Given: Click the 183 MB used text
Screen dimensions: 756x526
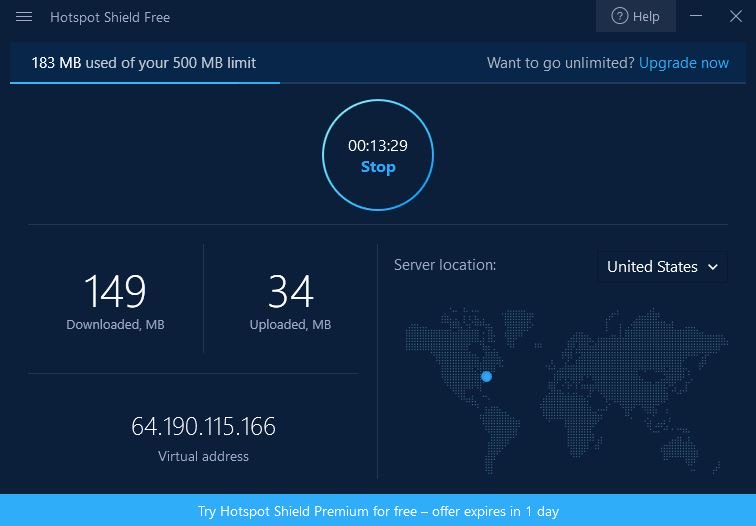Looking at the screenshot, I should click(144, 63).
